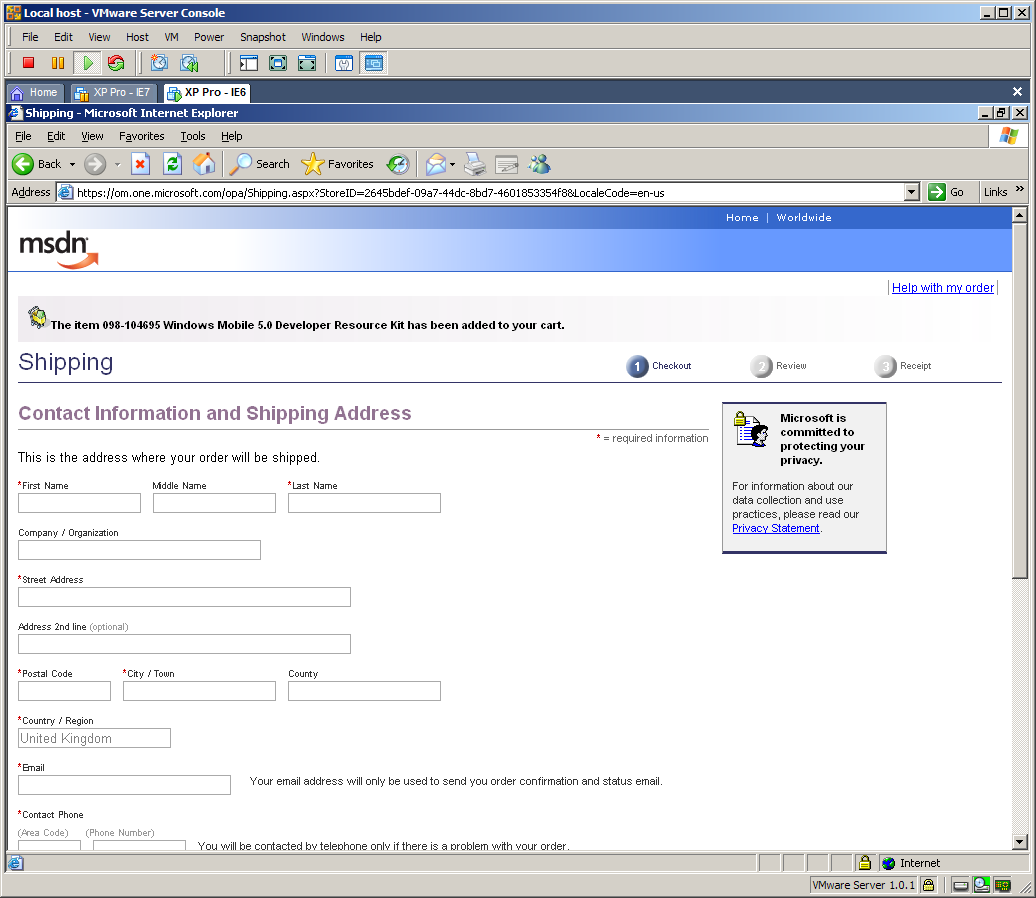
Task: Expand the Mail button dropdown arrow
Action: pos(452,164)
